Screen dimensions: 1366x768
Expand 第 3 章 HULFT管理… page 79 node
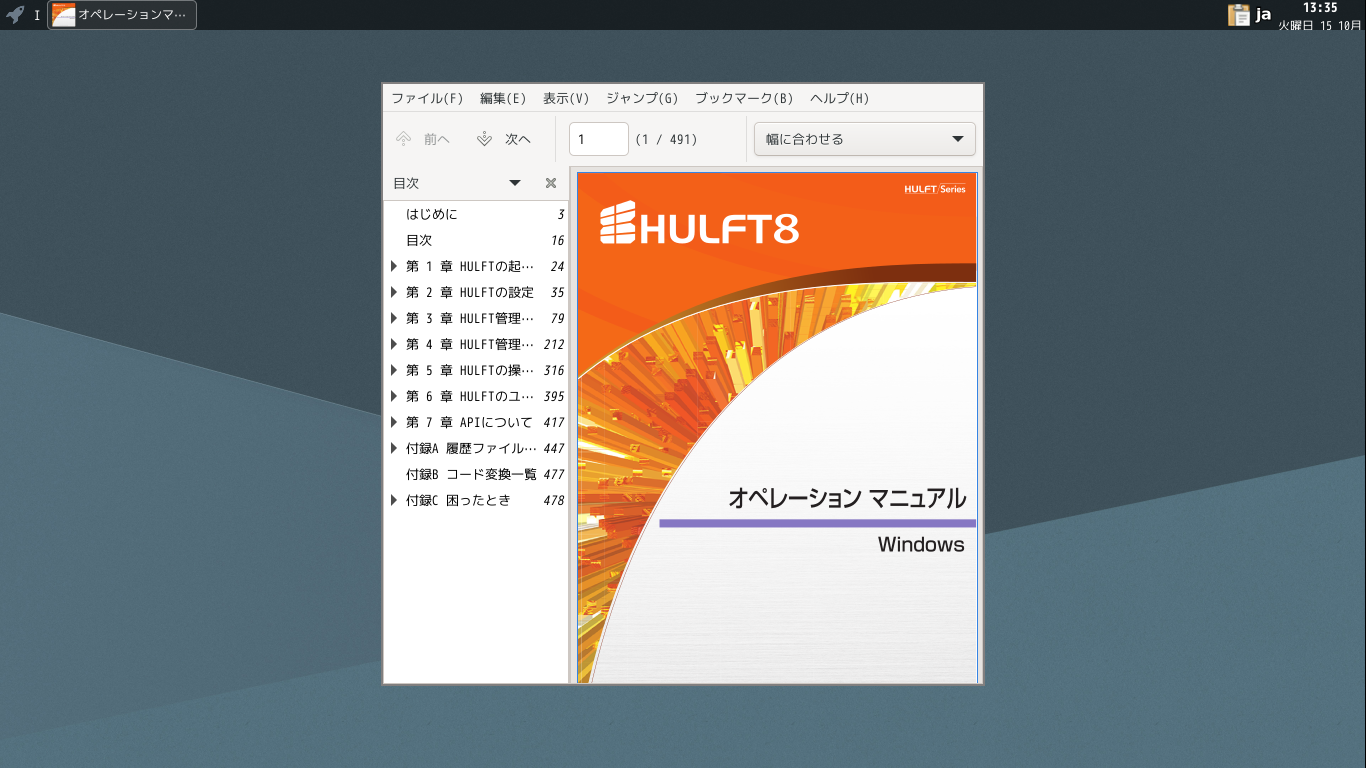tap(394, 318)
